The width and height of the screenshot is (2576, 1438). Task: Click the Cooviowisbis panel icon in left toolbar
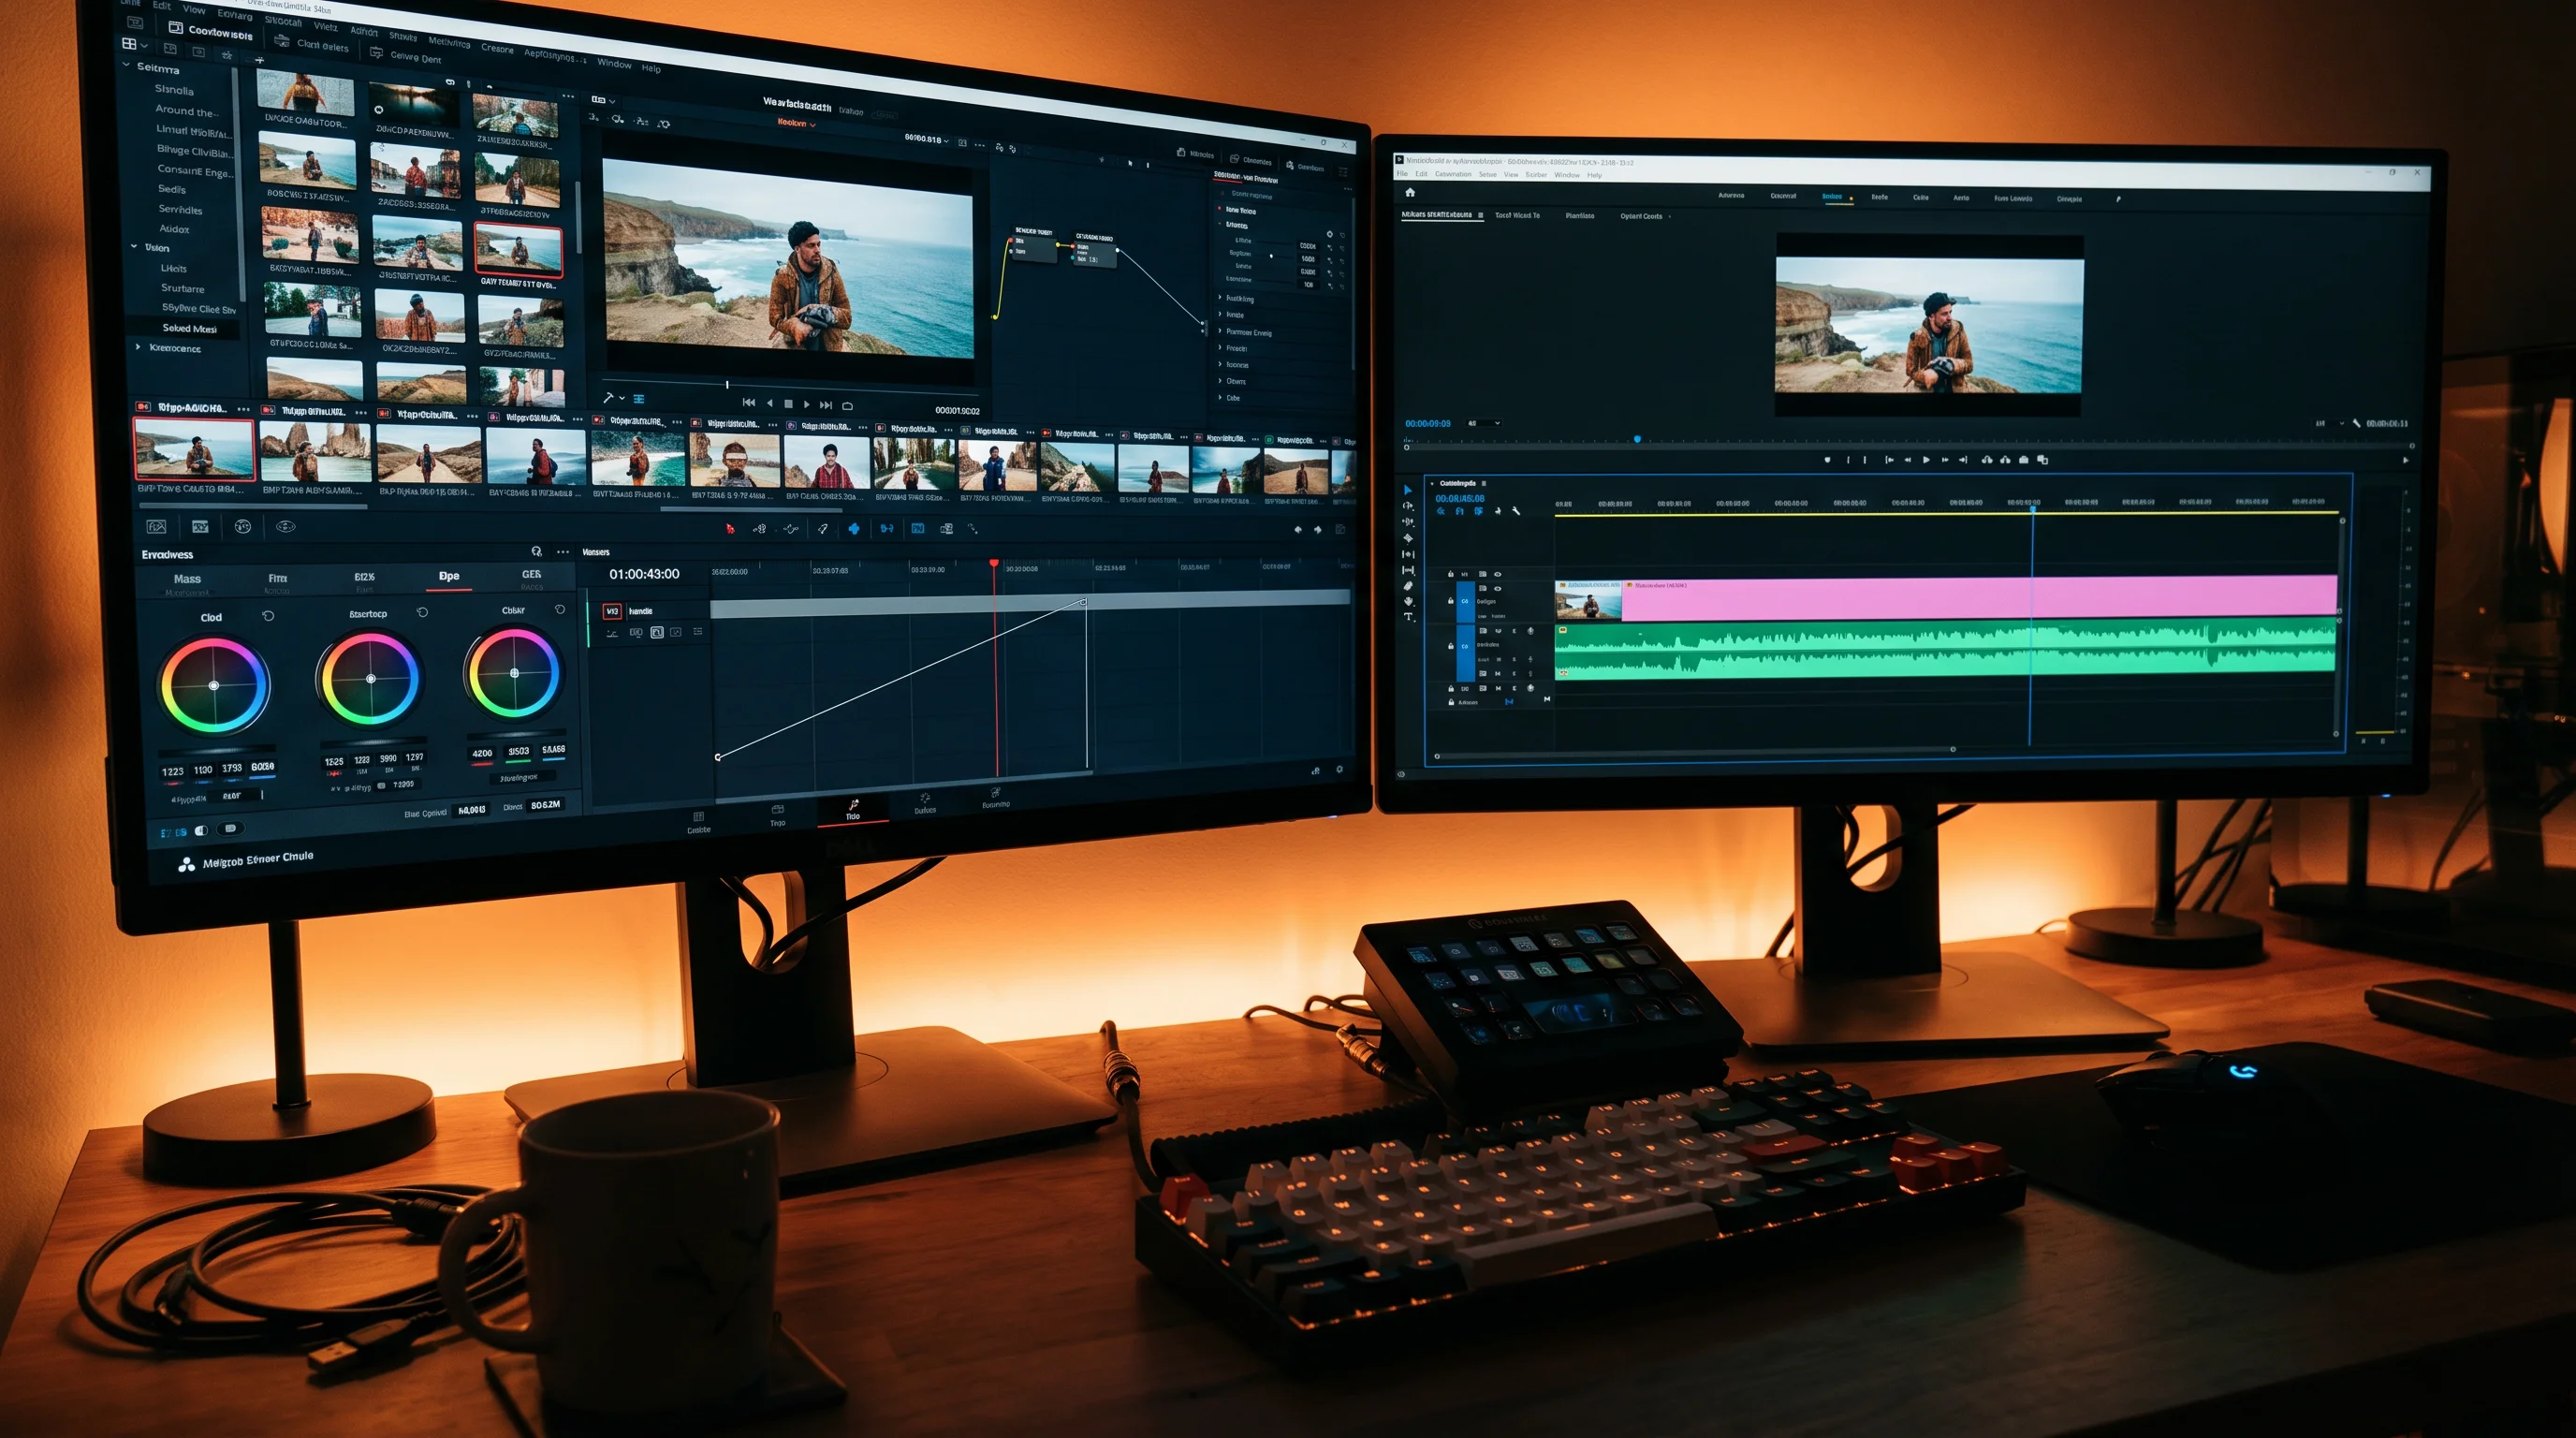pyautogui.click(x=175, y=28)
